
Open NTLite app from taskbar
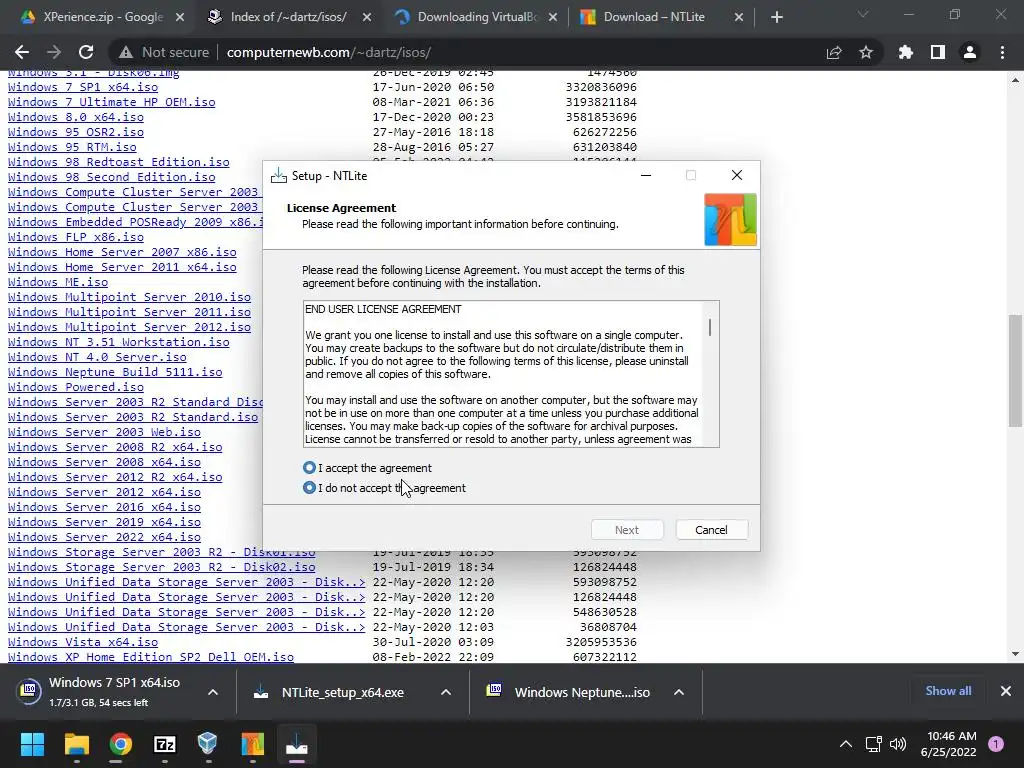(252, 744)
